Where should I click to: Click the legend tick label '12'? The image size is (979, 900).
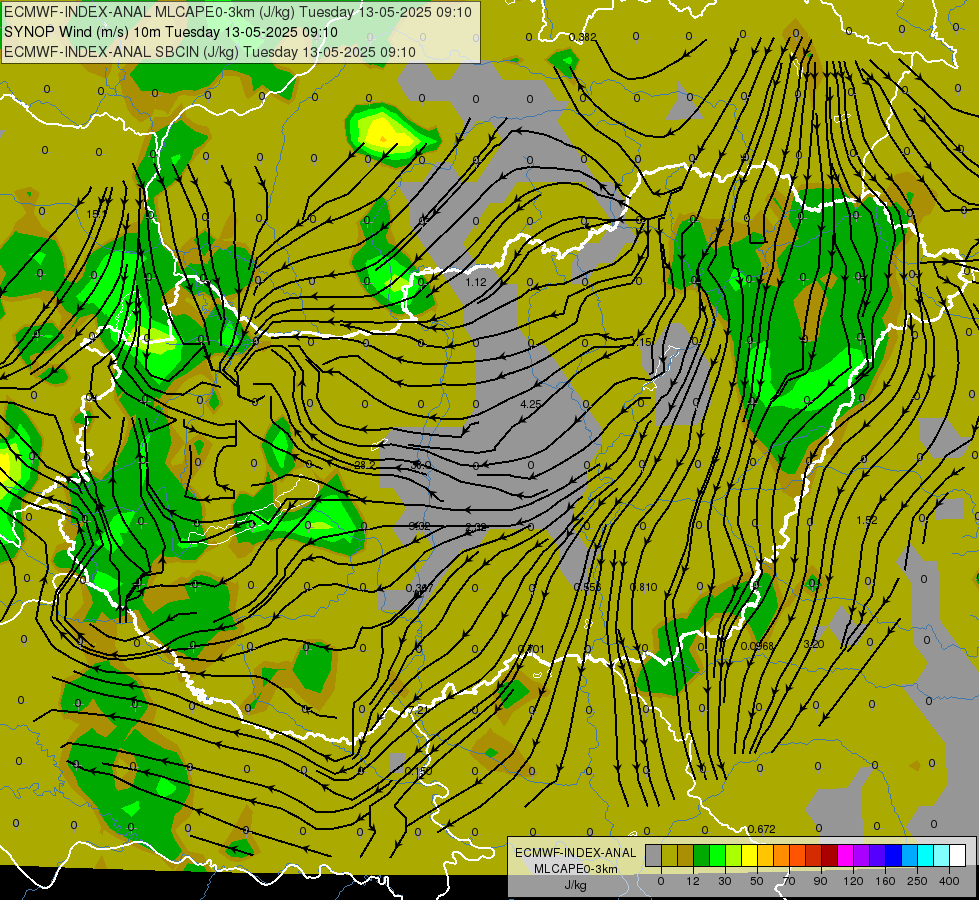point(693,881)
